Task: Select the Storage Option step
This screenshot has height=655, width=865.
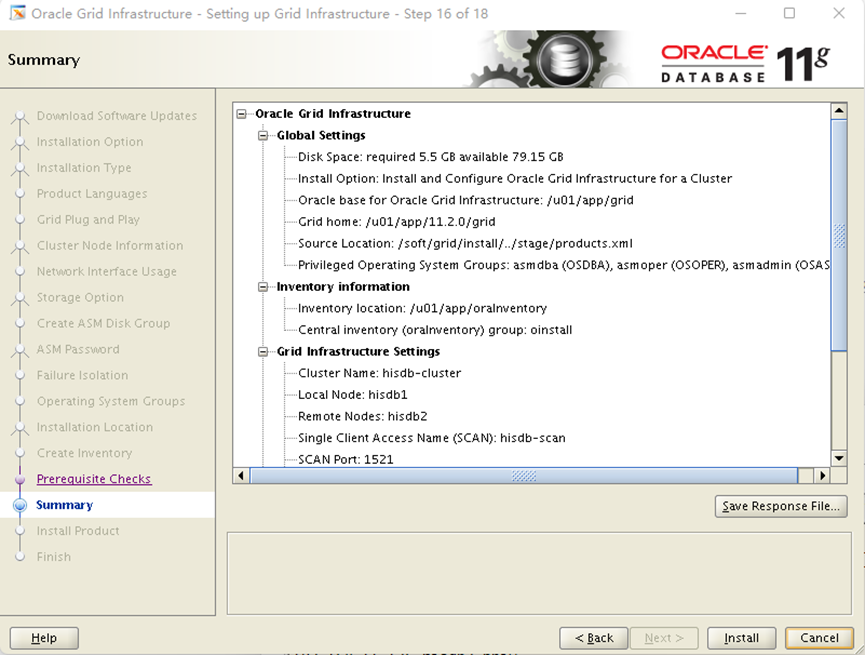Action: [x=80, y=297]
